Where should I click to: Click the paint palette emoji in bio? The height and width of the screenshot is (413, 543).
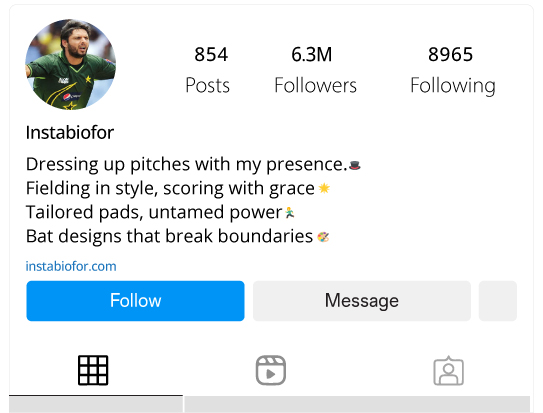[x=323, y=237]
